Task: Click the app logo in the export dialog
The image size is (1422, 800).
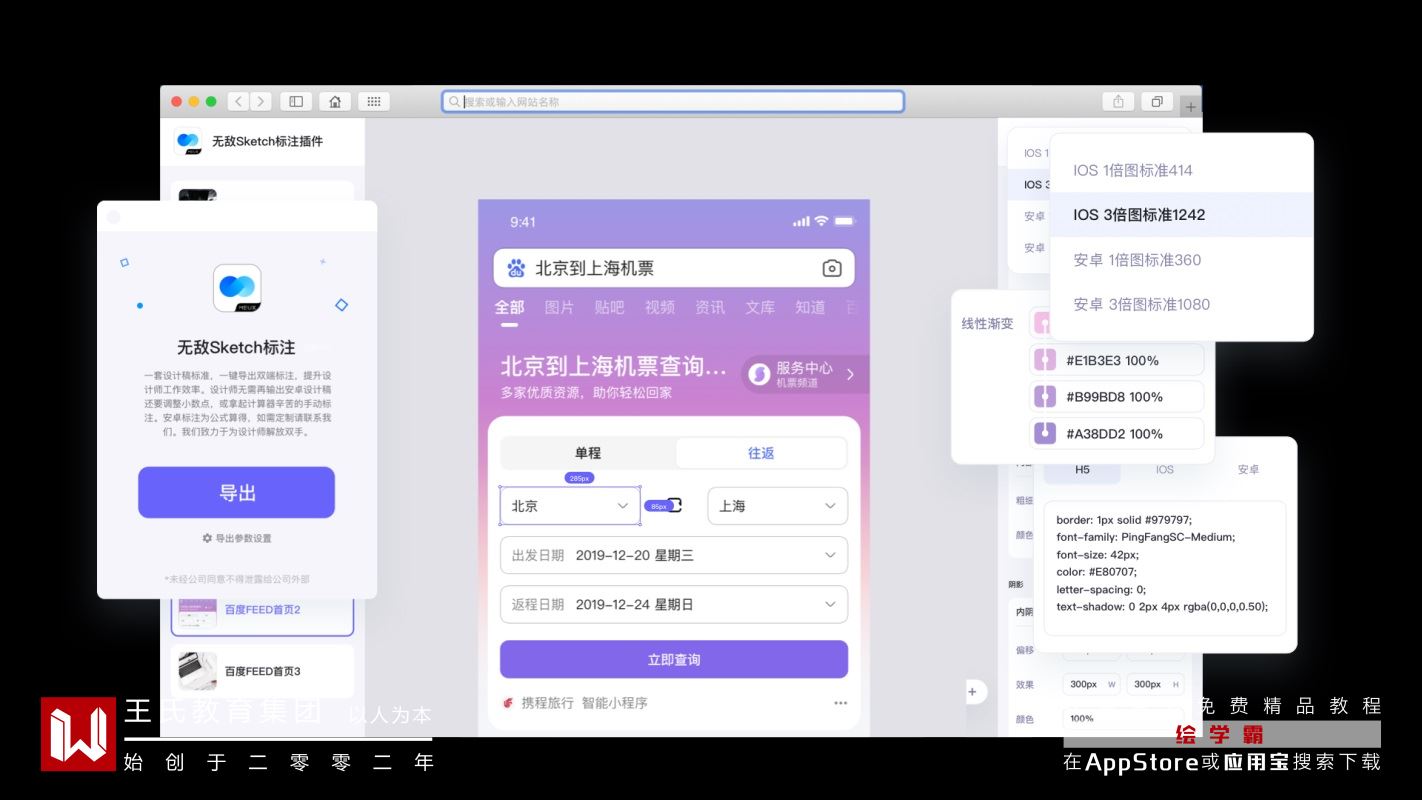Action: (x=237, y=288)
